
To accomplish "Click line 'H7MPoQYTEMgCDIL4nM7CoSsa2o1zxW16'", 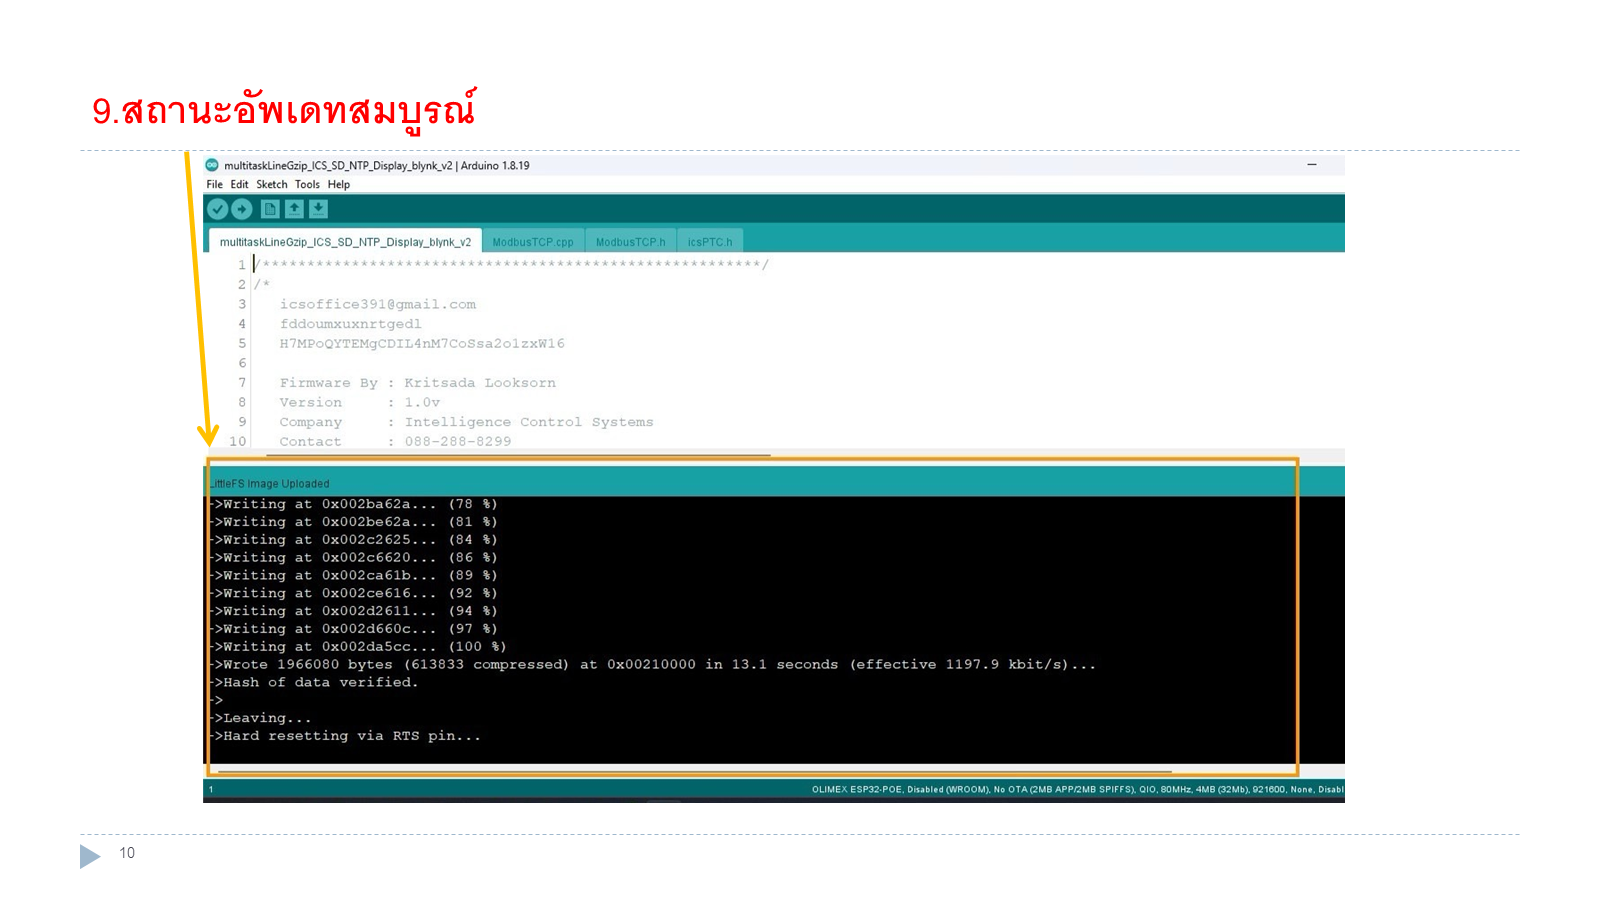I will [422, 343].
